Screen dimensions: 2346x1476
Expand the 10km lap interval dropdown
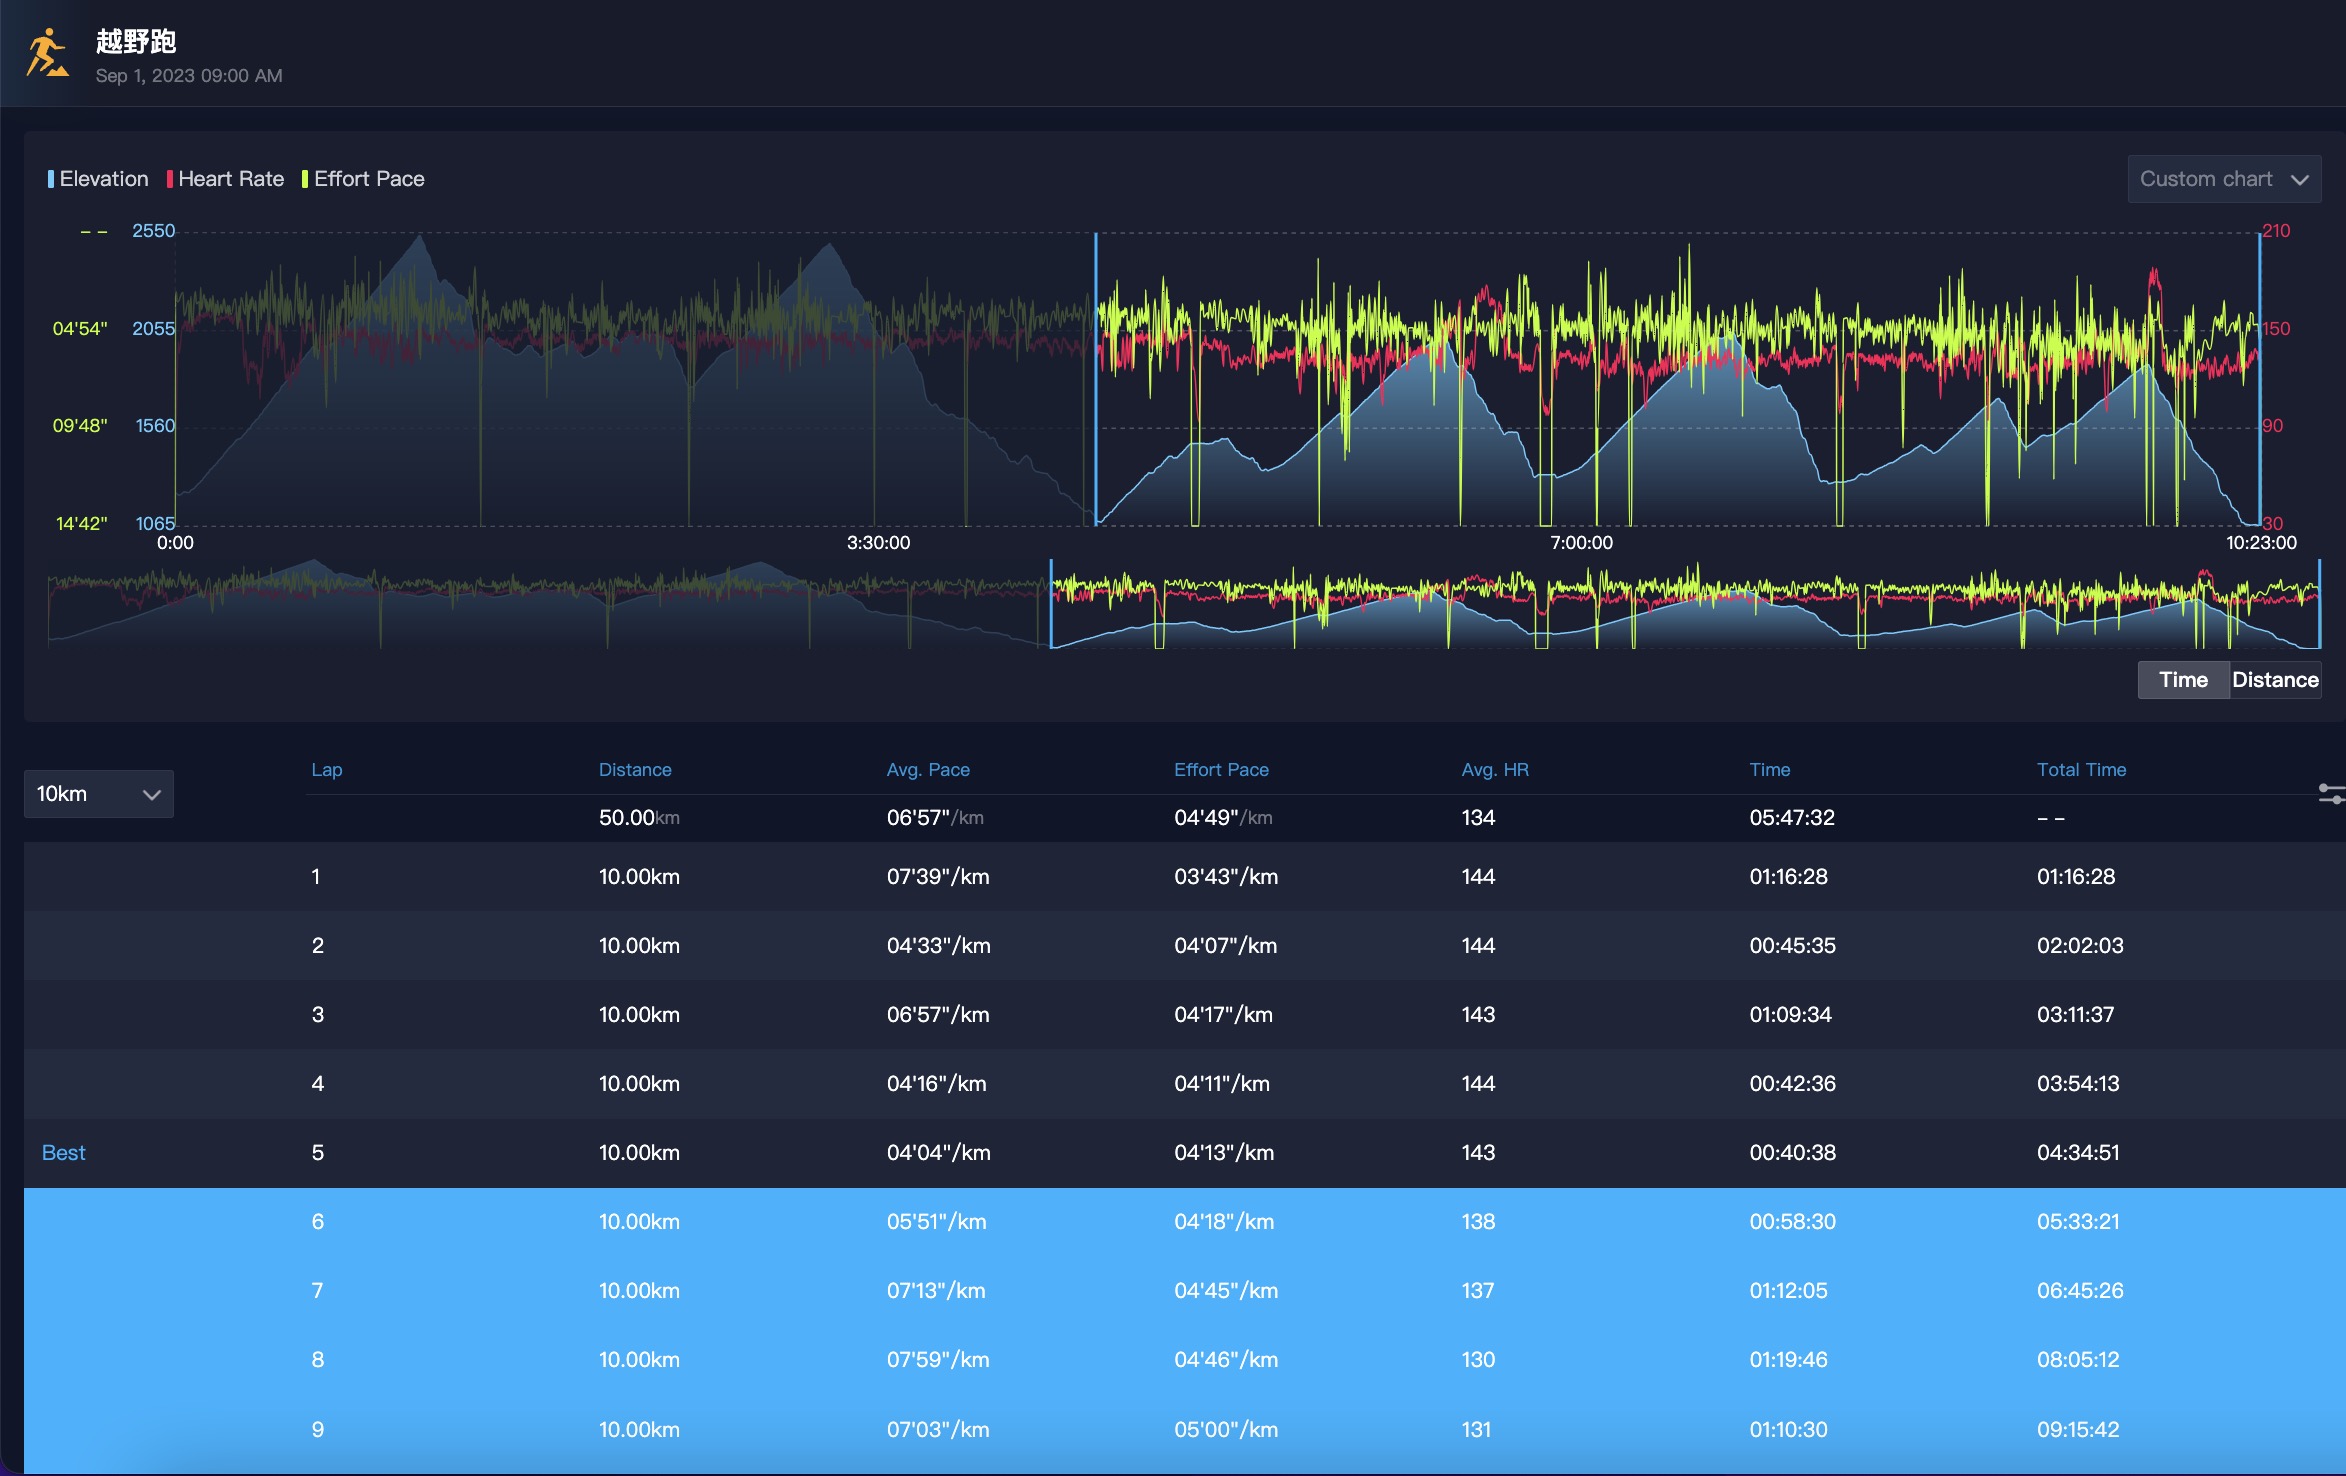pyautogui.click(x=98, y=794)
